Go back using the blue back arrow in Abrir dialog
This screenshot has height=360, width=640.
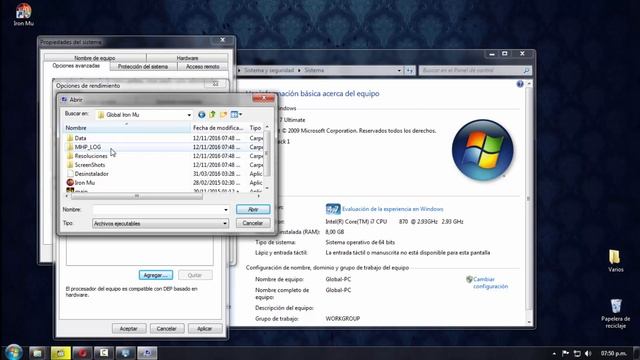click(201, 115)
